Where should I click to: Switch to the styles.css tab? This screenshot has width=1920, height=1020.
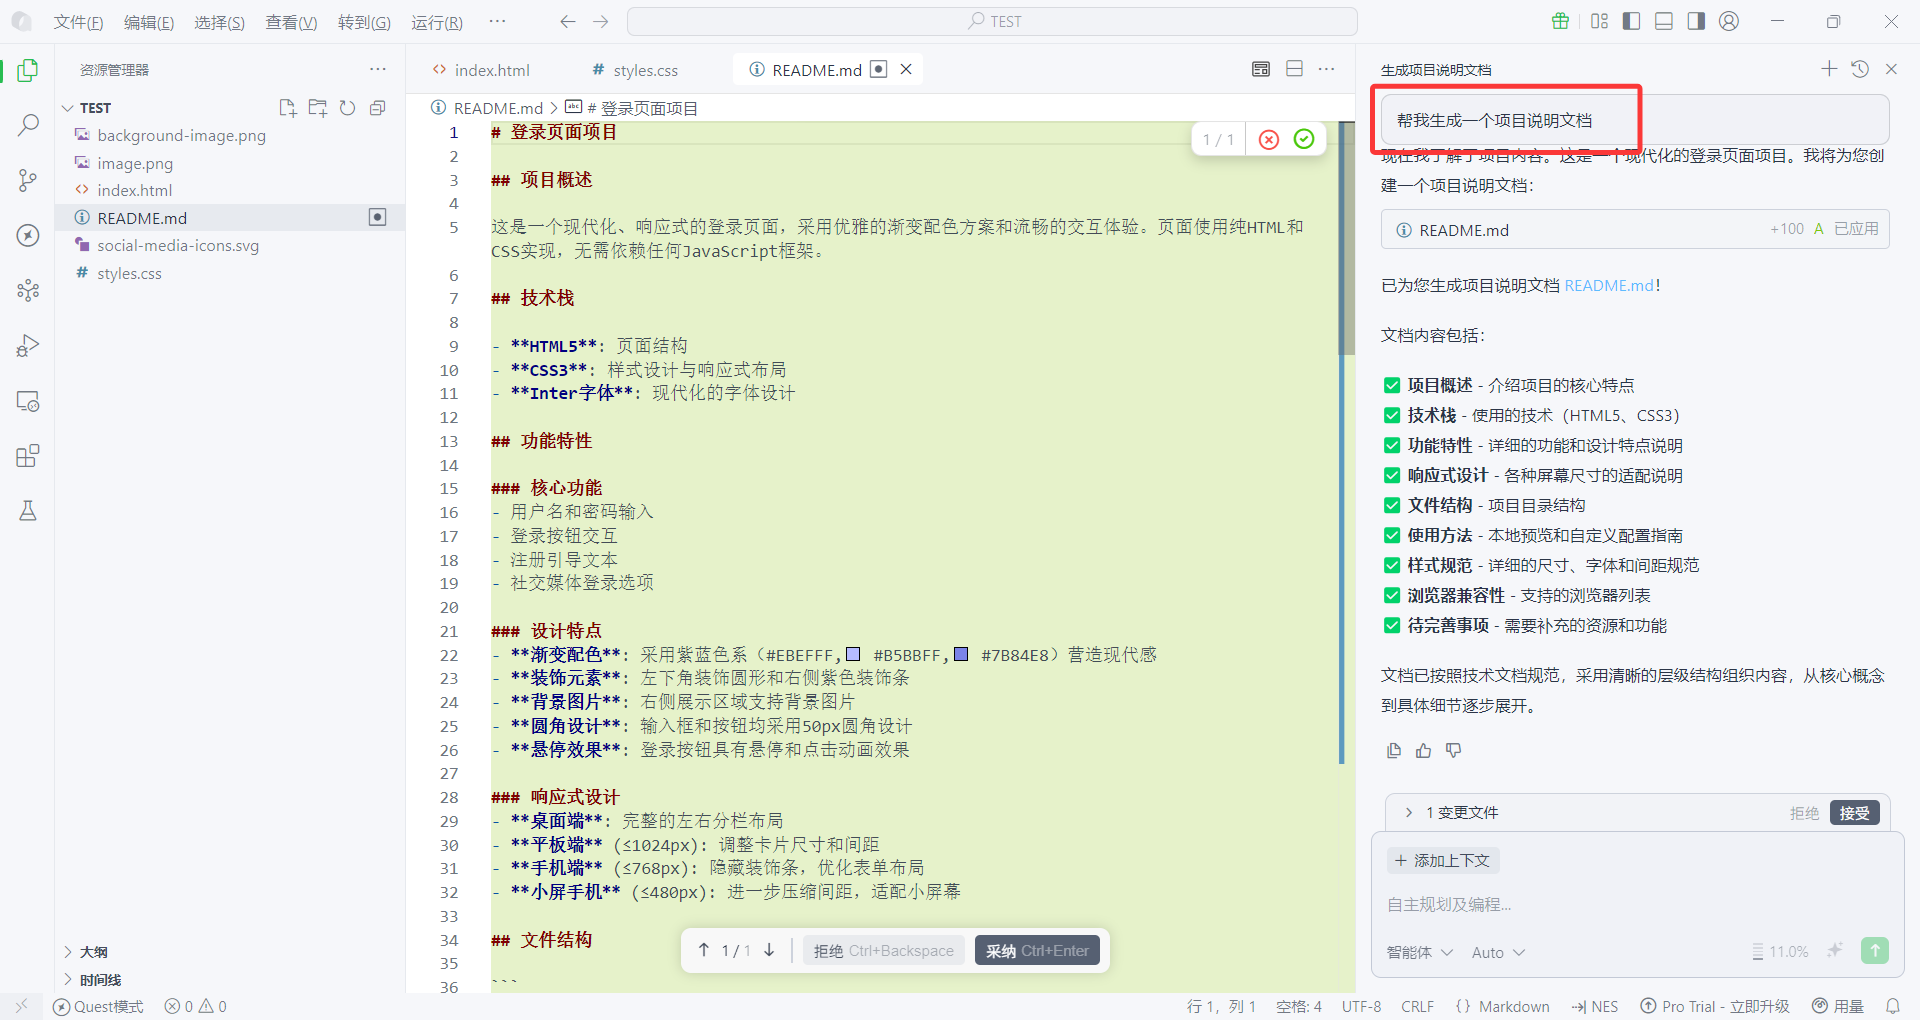[x=645, y=69]
